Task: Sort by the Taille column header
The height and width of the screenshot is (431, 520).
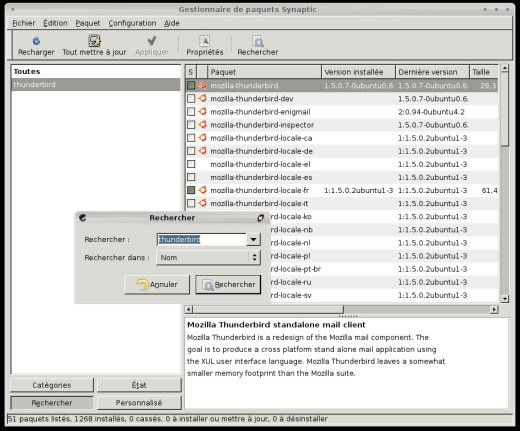Action: tap(484, 72)
